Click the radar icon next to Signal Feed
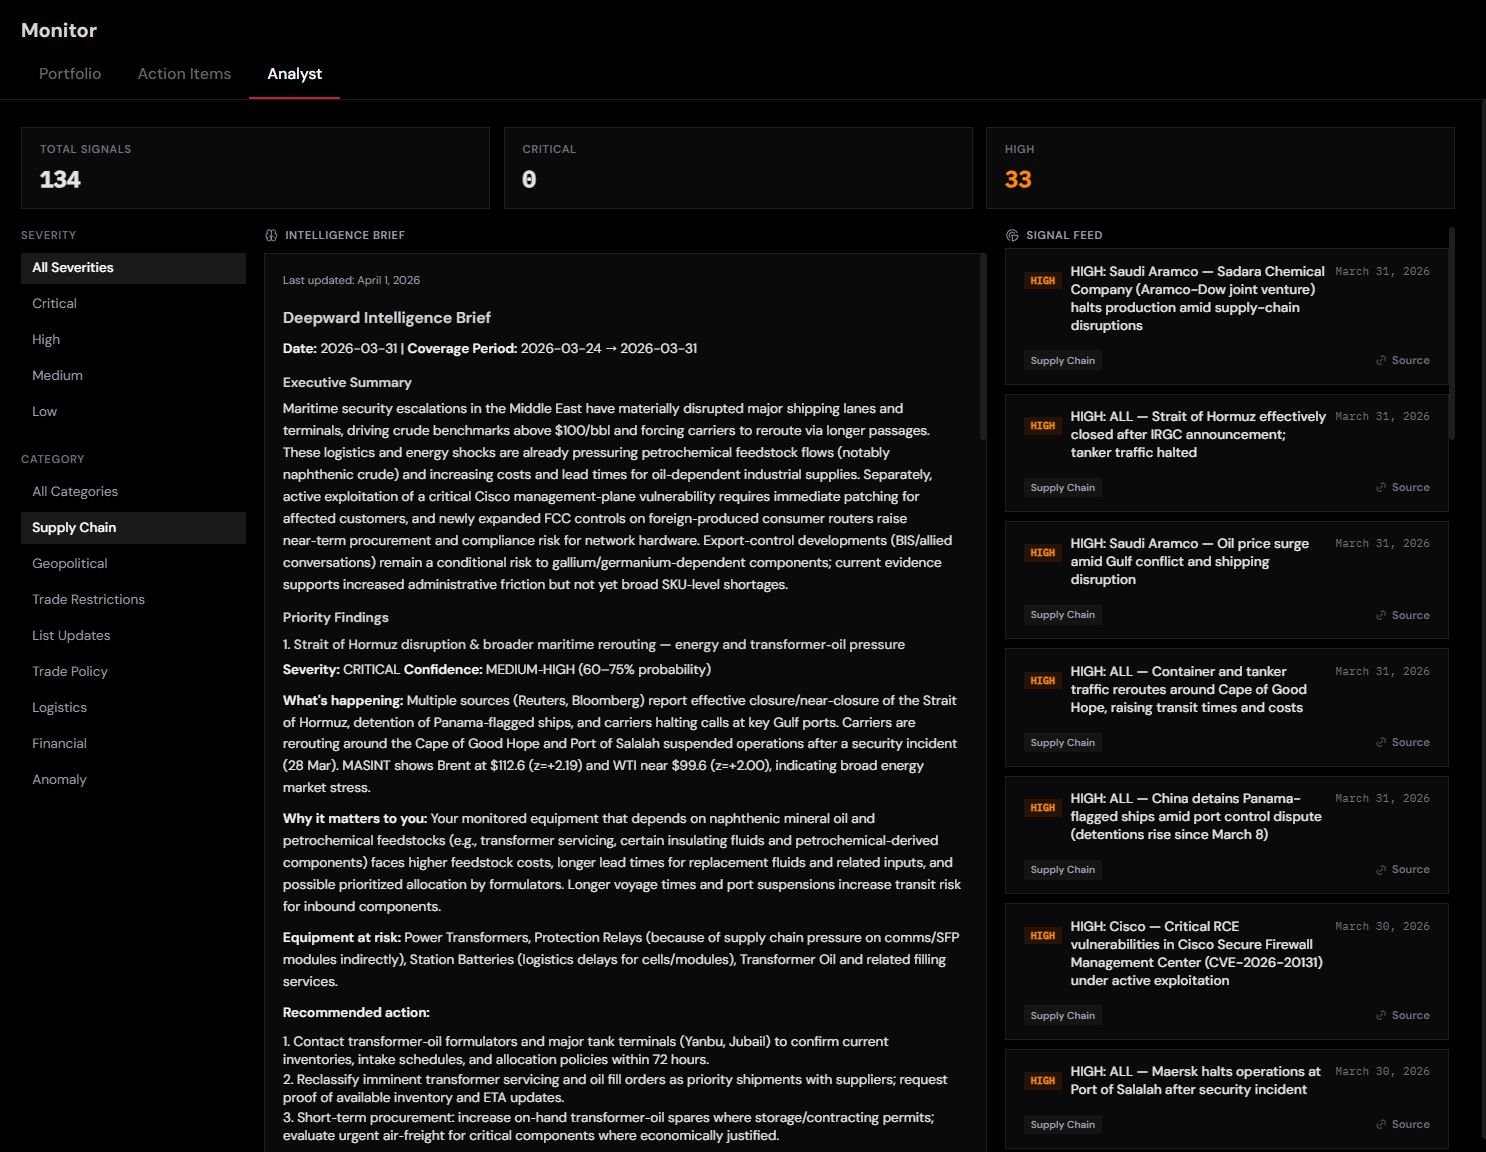Screen dimensions: 1486x1152 tap(1013, 235)
